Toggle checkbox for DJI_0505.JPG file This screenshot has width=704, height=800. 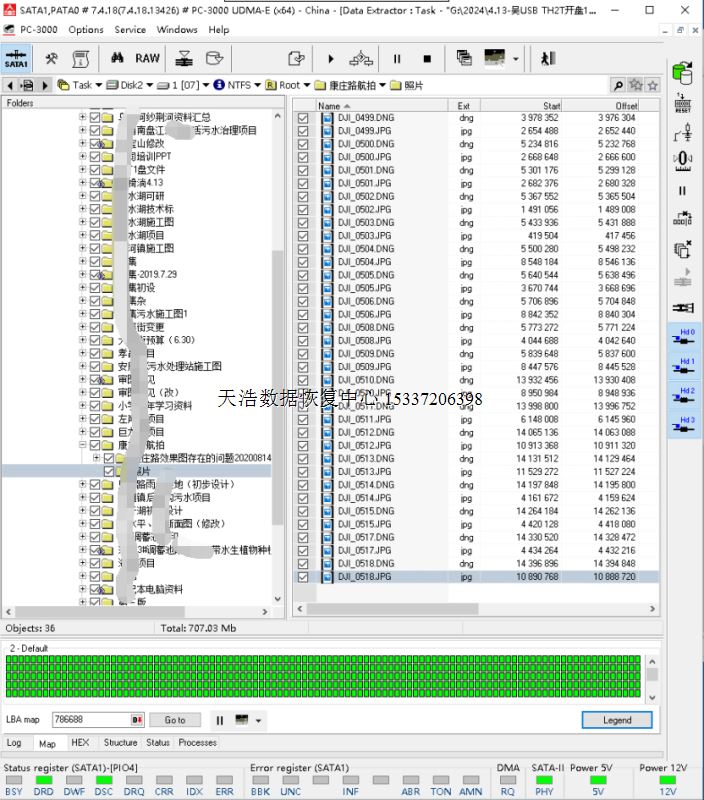point(304,289)
